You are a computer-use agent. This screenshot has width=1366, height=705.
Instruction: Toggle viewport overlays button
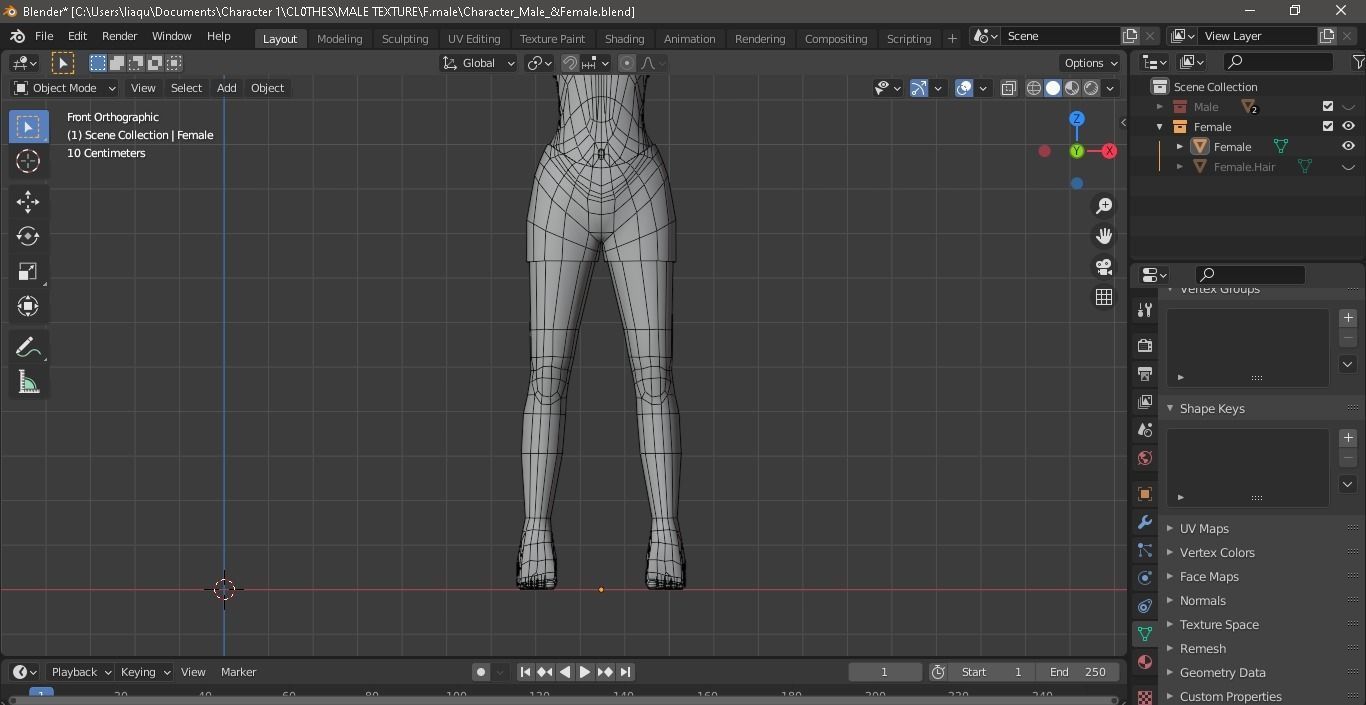coord(964,88)
